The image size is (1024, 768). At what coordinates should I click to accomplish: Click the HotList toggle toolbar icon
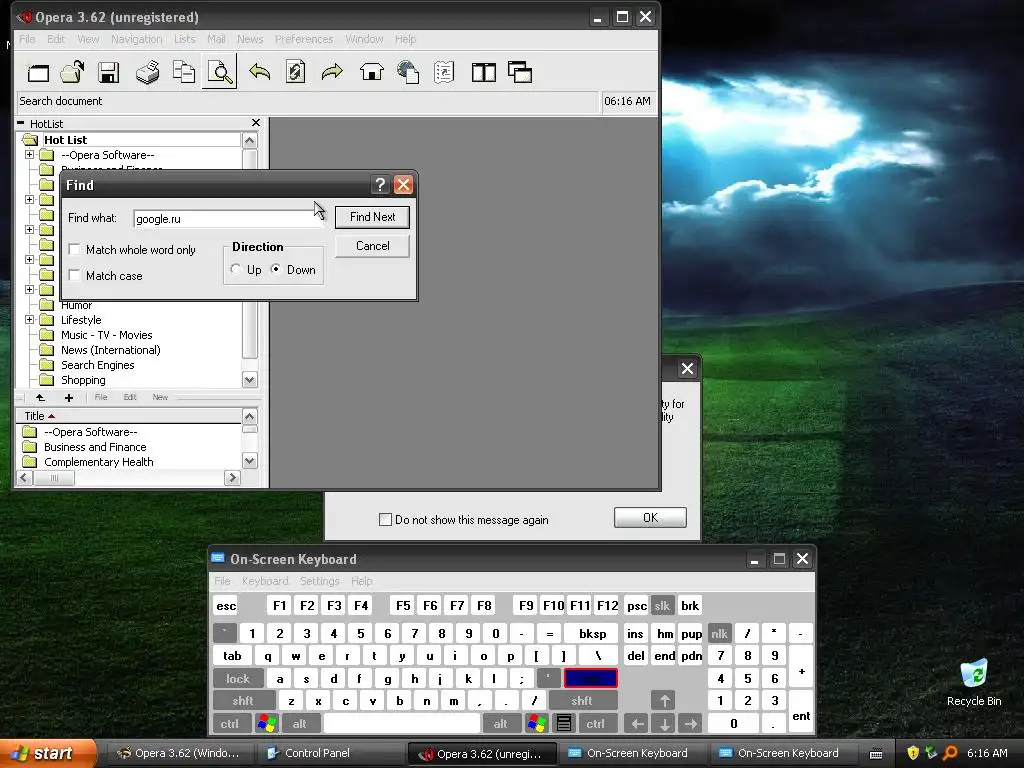tap(444, 72)
